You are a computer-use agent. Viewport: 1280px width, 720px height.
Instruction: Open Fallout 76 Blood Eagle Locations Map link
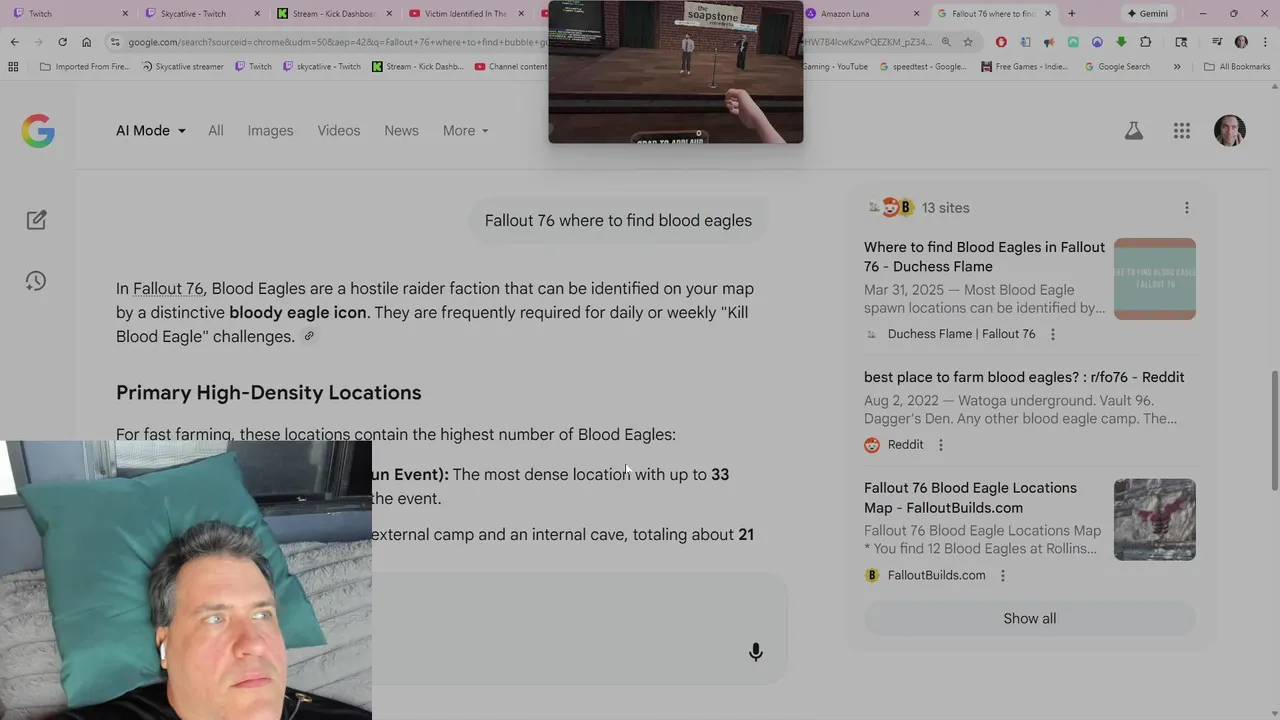coord(970,498)
